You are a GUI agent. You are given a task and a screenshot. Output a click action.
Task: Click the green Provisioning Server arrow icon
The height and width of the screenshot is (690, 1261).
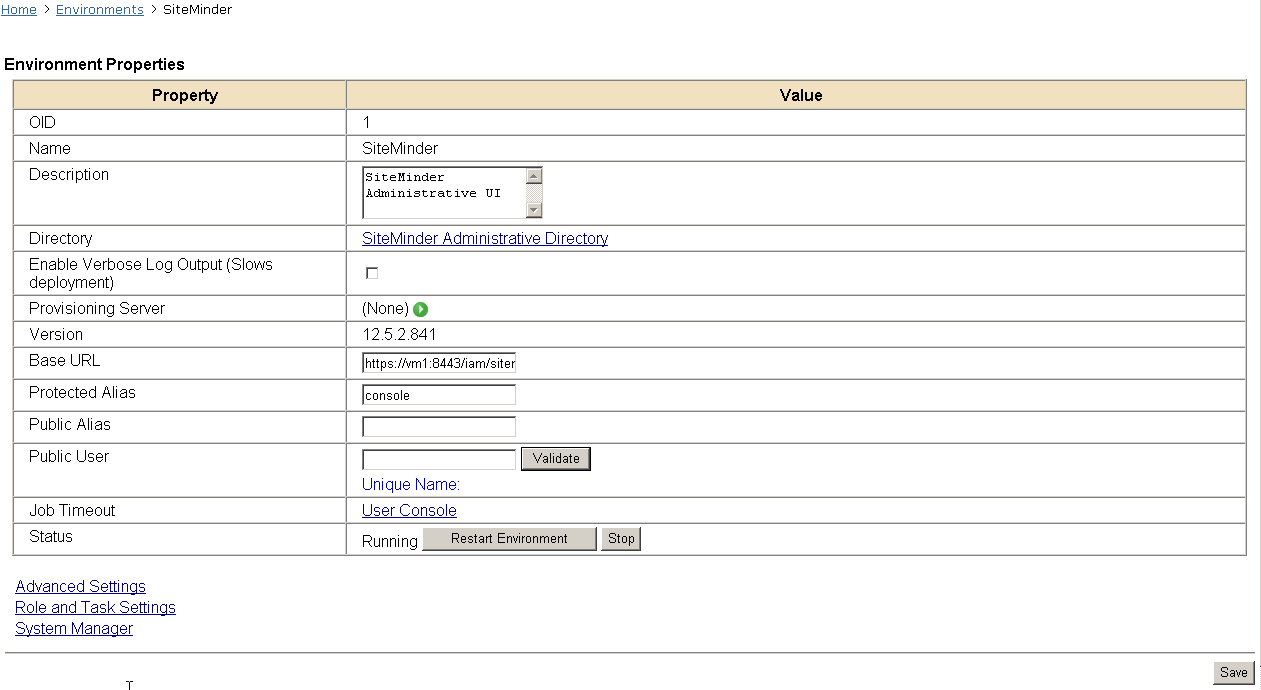point(421,309)
